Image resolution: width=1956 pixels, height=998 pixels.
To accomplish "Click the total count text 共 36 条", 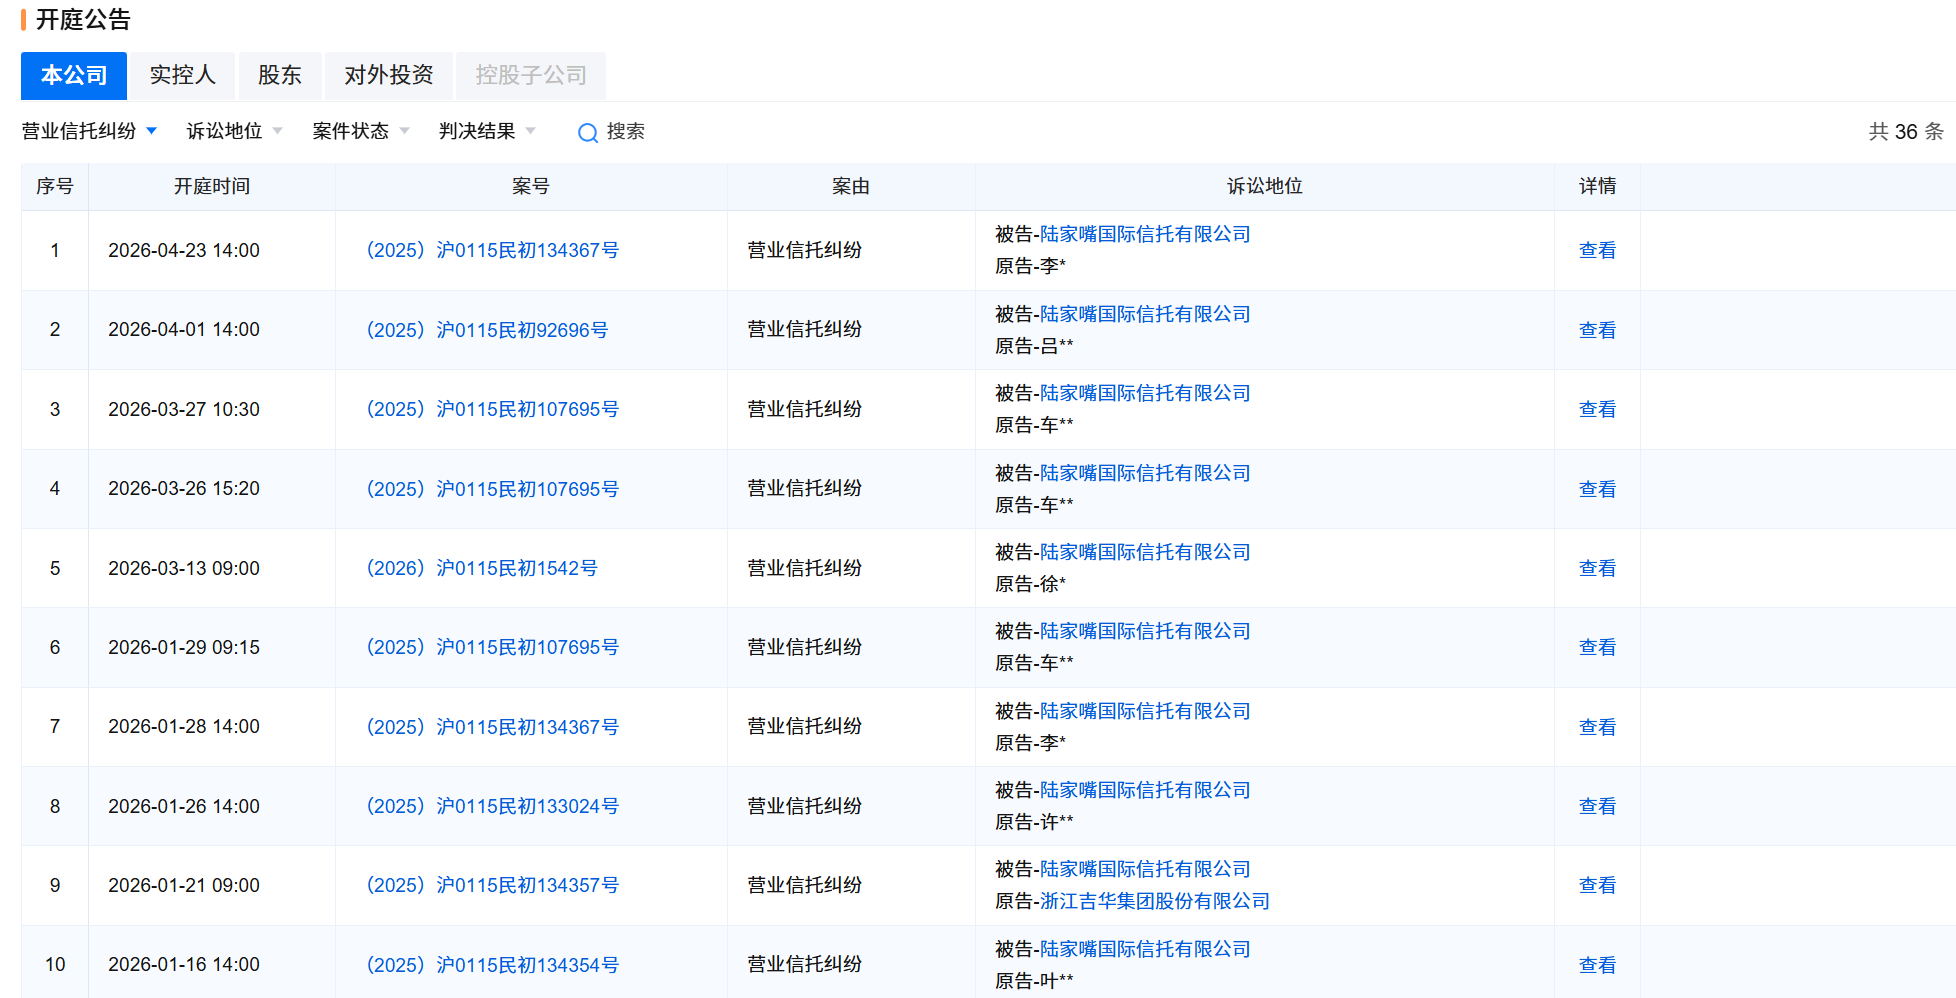I will (x=1906, y=132).
